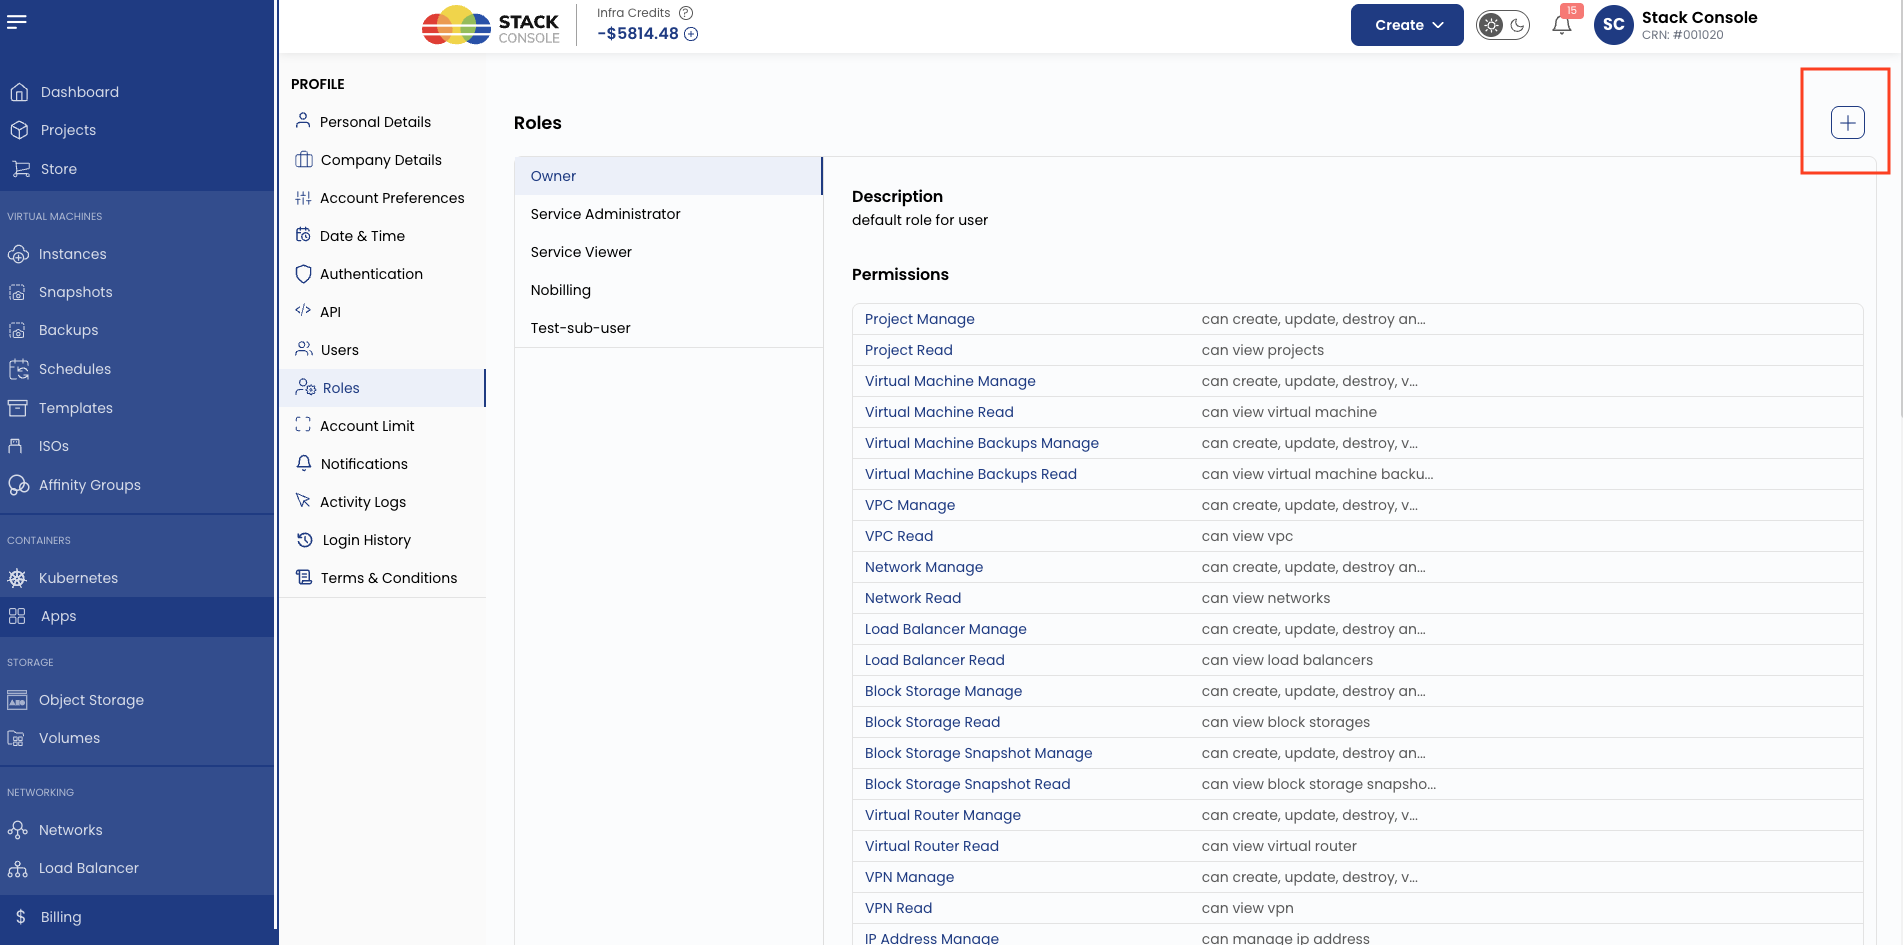Select the Service Administrator role
Viewport: 1903px width, 945px height.
pos(668,214)
